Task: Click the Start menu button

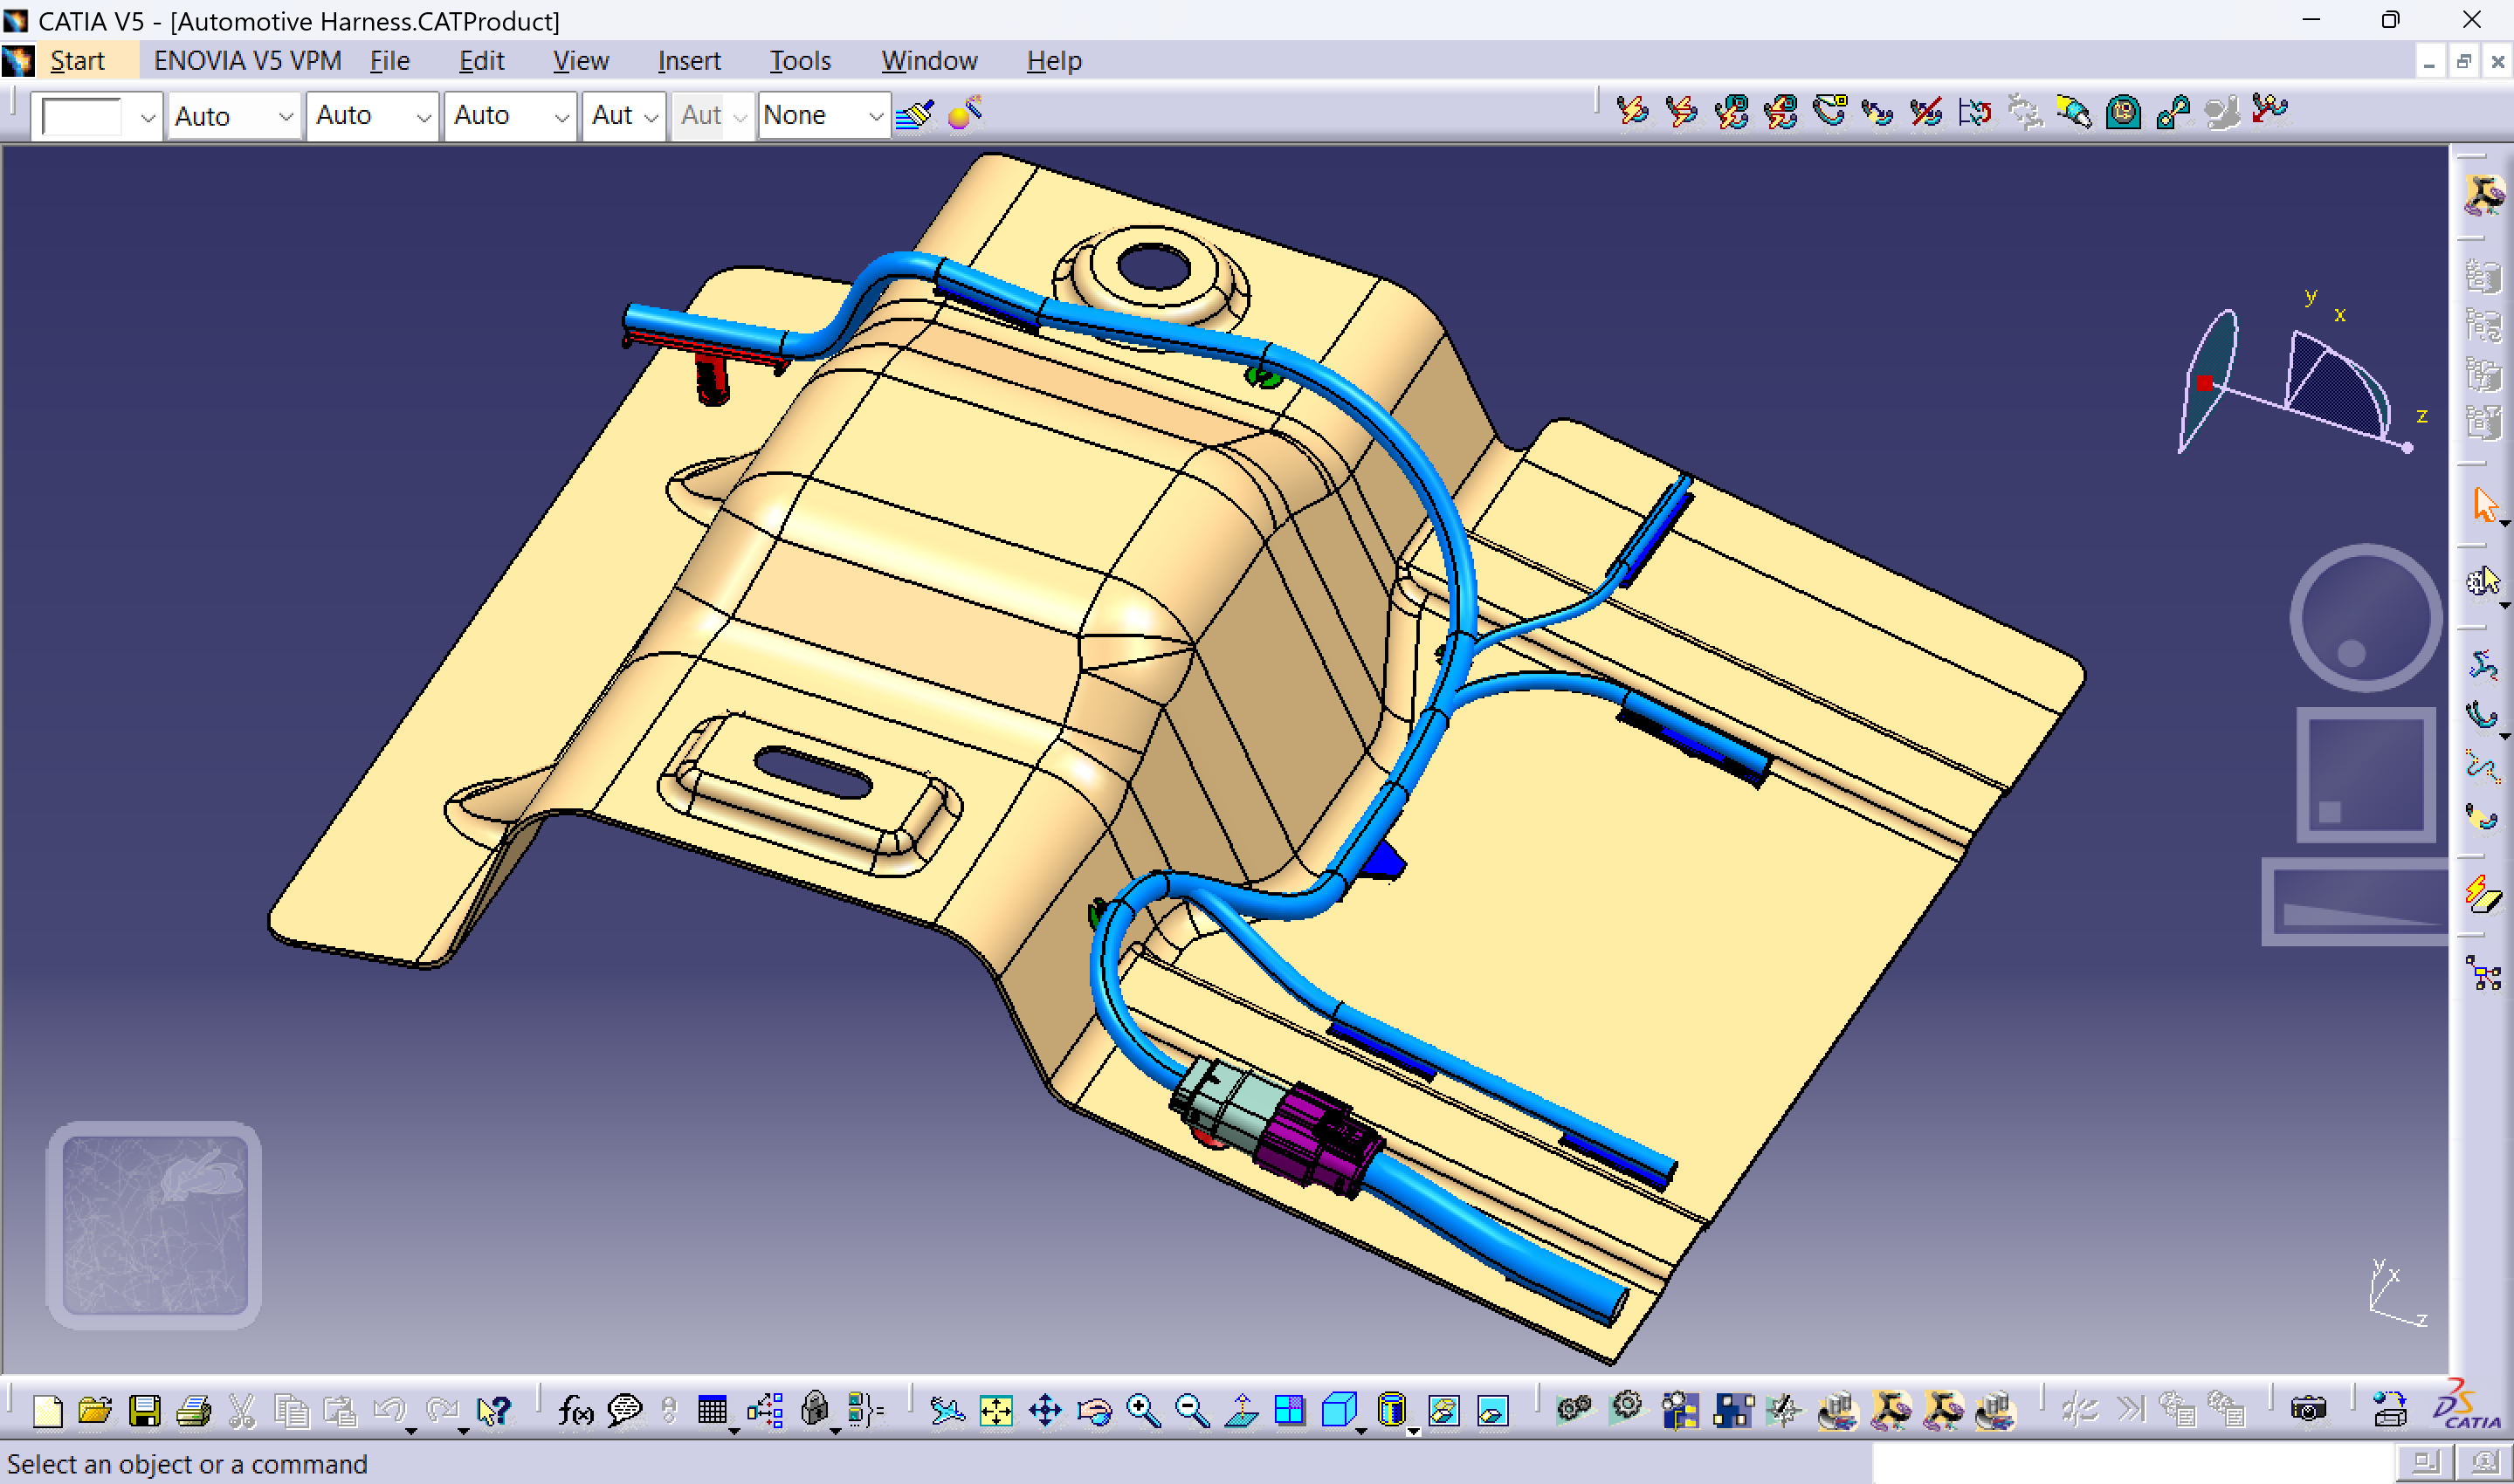Action: (77, 61)
